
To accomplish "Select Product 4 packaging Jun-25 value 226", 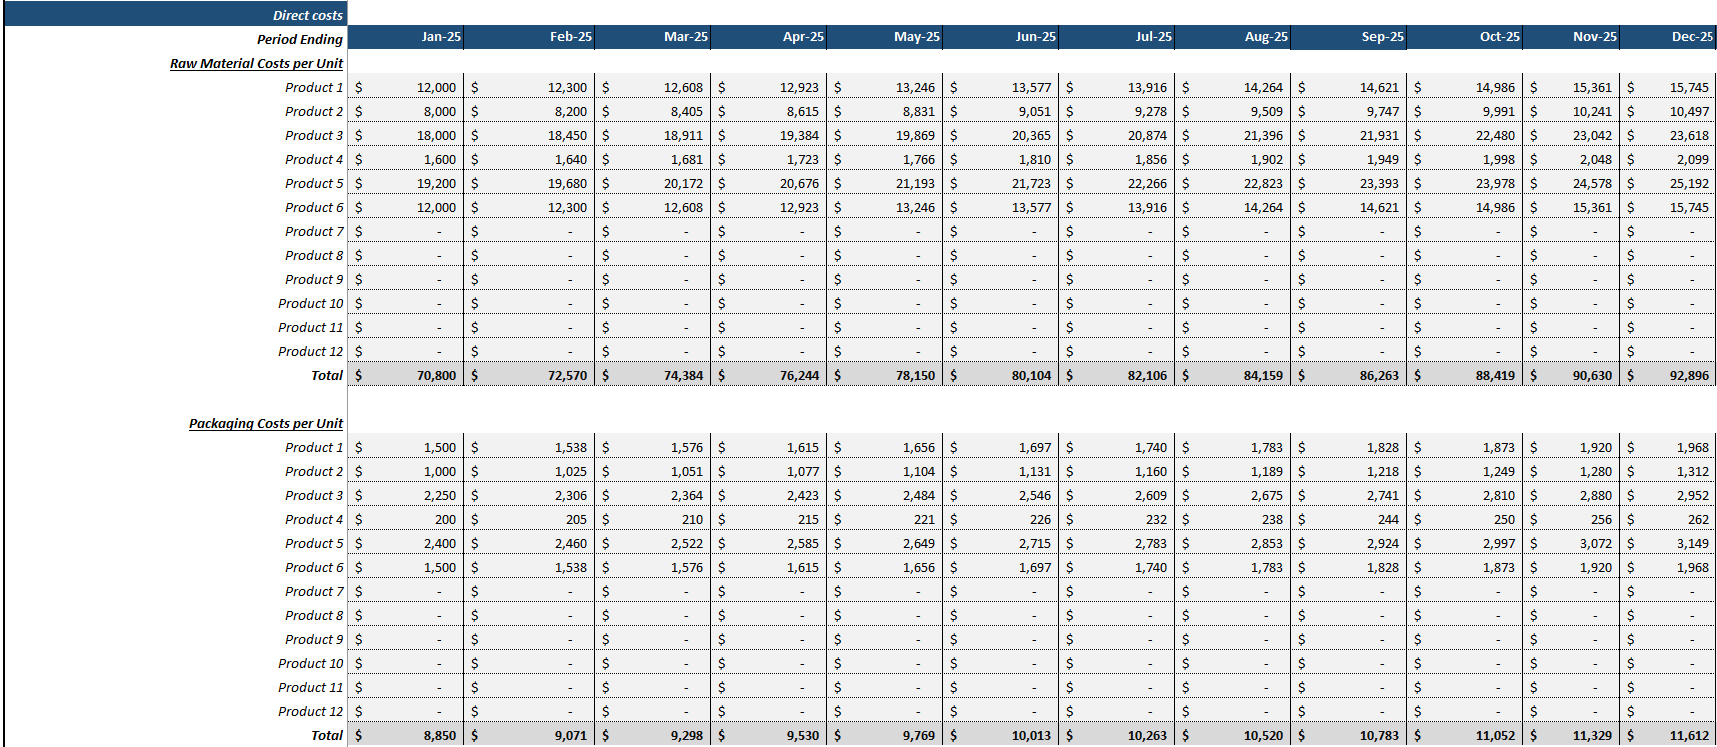I will click(x=1001, y=519).
